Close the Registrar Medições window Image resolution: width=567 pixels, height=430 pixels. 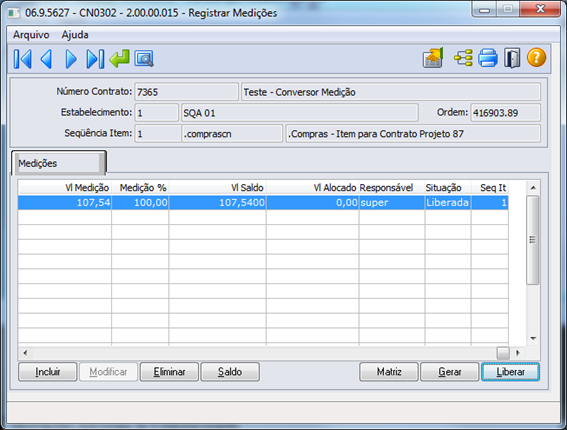tap(540, 9)
